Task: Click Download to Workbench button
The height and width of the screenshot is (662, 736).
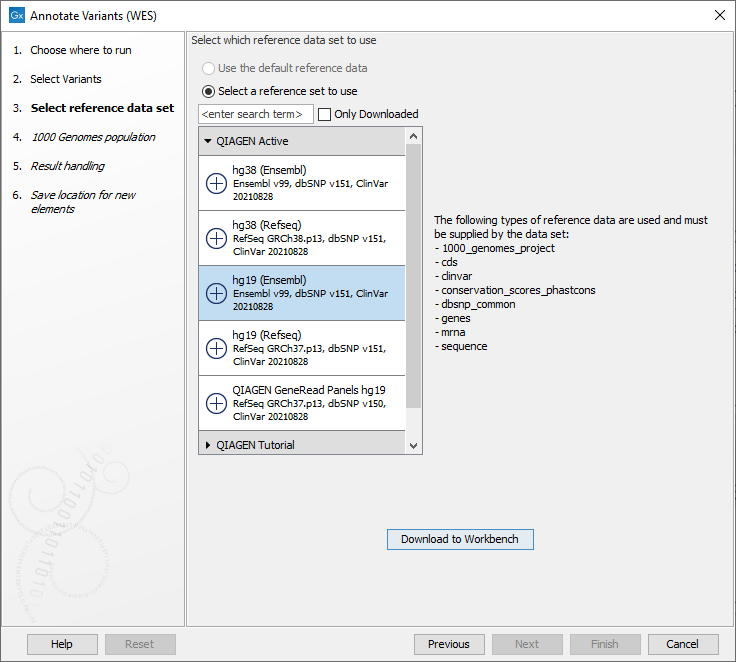Action: click(x=460, y=539)
